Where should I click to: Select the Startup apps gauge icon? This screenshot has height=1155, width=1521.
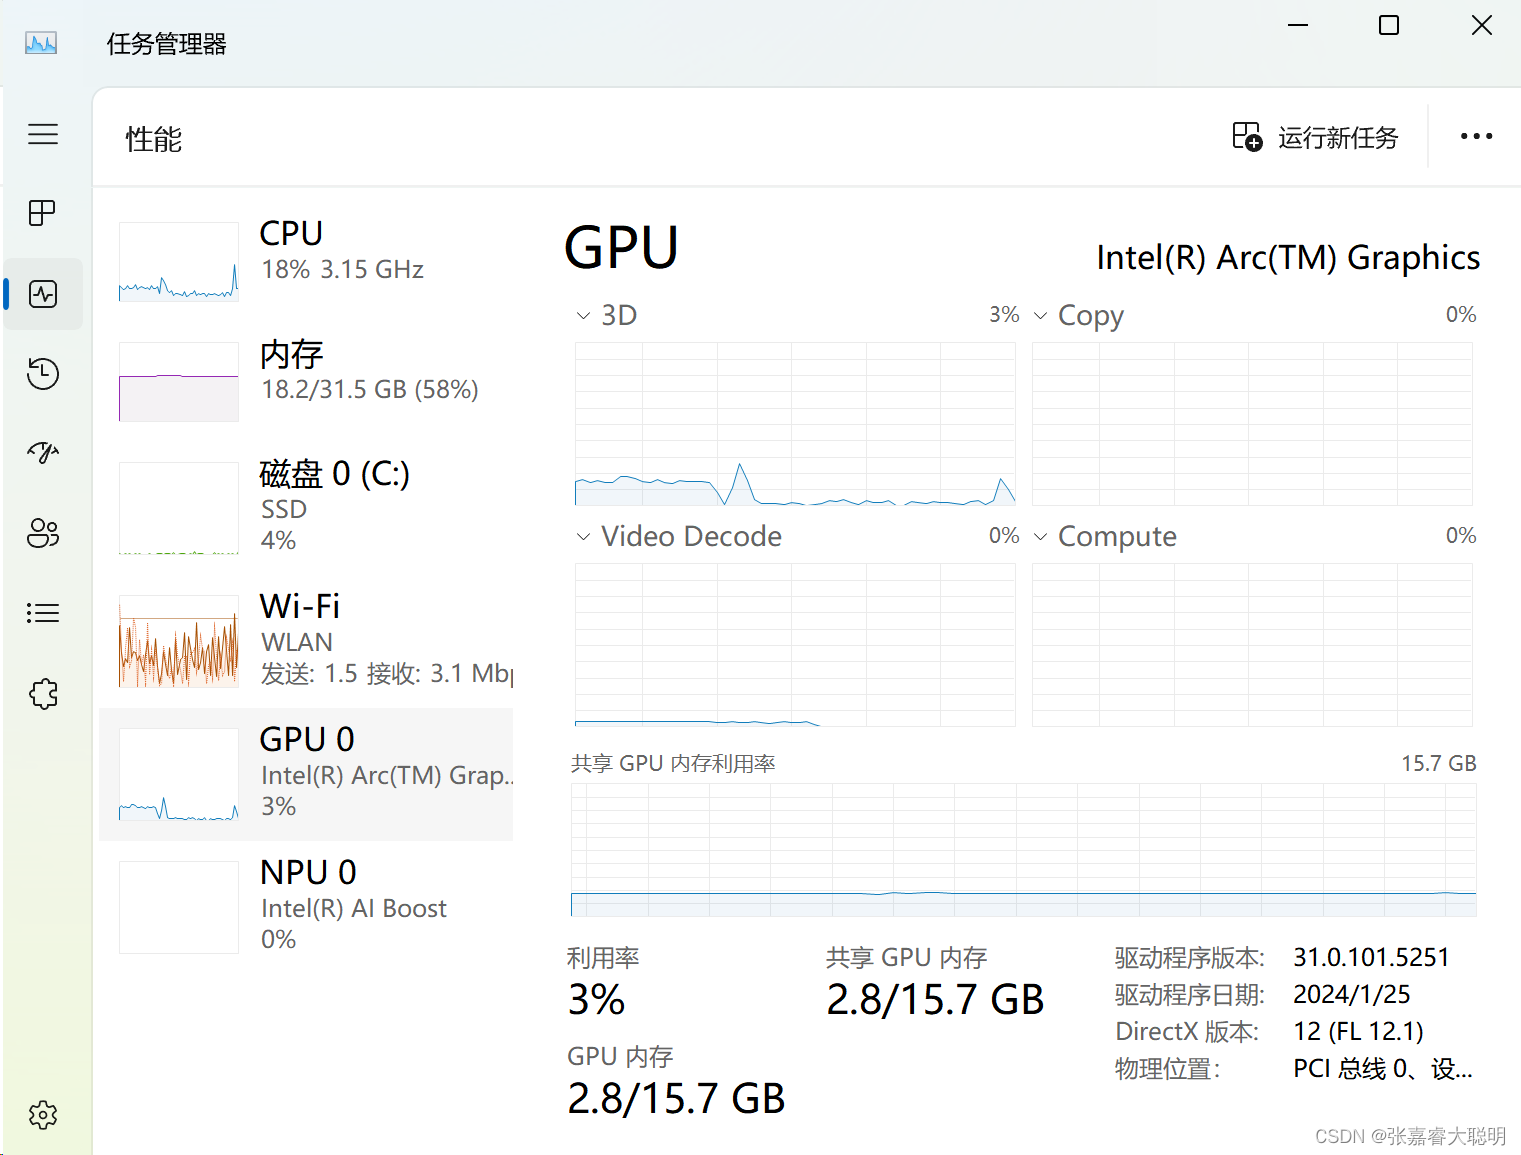41,453
